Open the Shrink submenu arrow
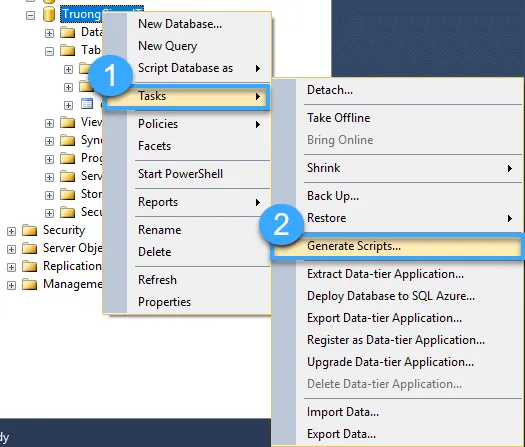Image resolution: width=525 pixels, height=447 pixels. (x=510, y=168)
